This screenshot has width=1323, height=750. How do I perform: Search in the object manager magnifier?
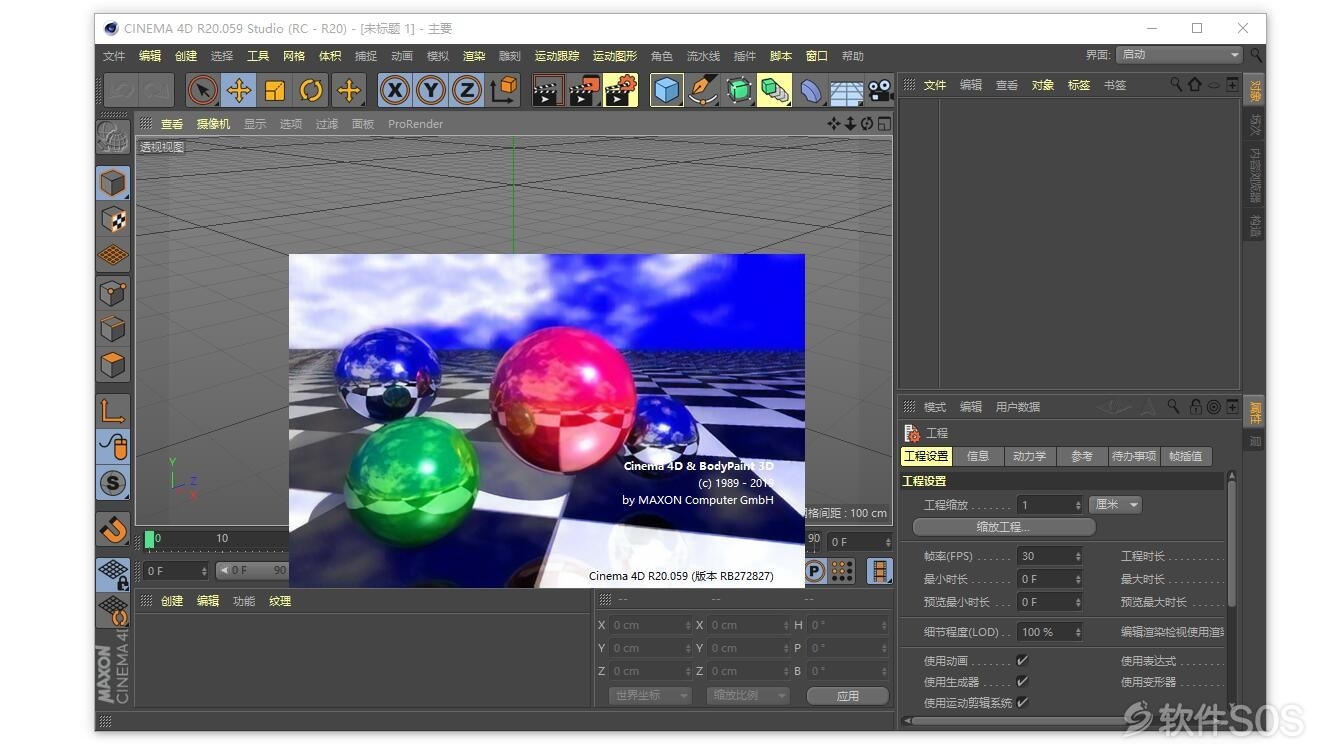(x=1176, y=85)
